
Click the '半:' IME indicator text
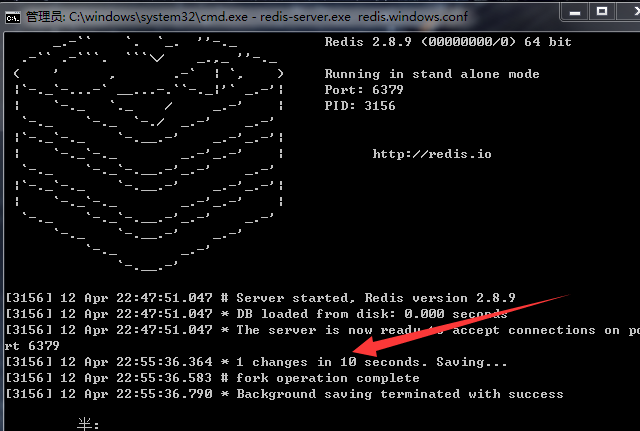pyautogui.click(x=88, y=424)
